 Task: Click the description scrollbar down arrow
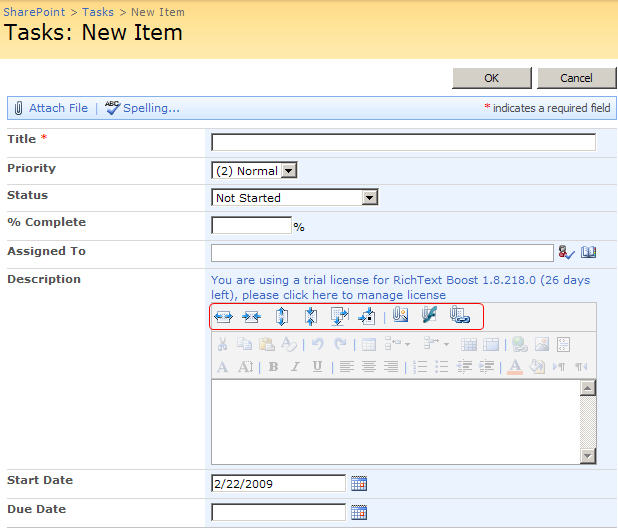point(588,456)
